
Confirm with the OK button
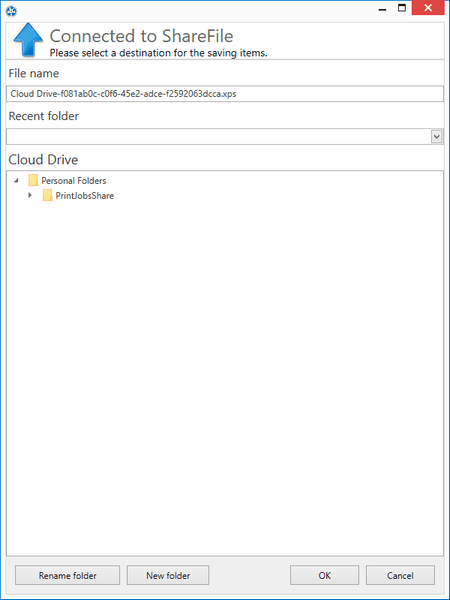(x=324, y=576)
